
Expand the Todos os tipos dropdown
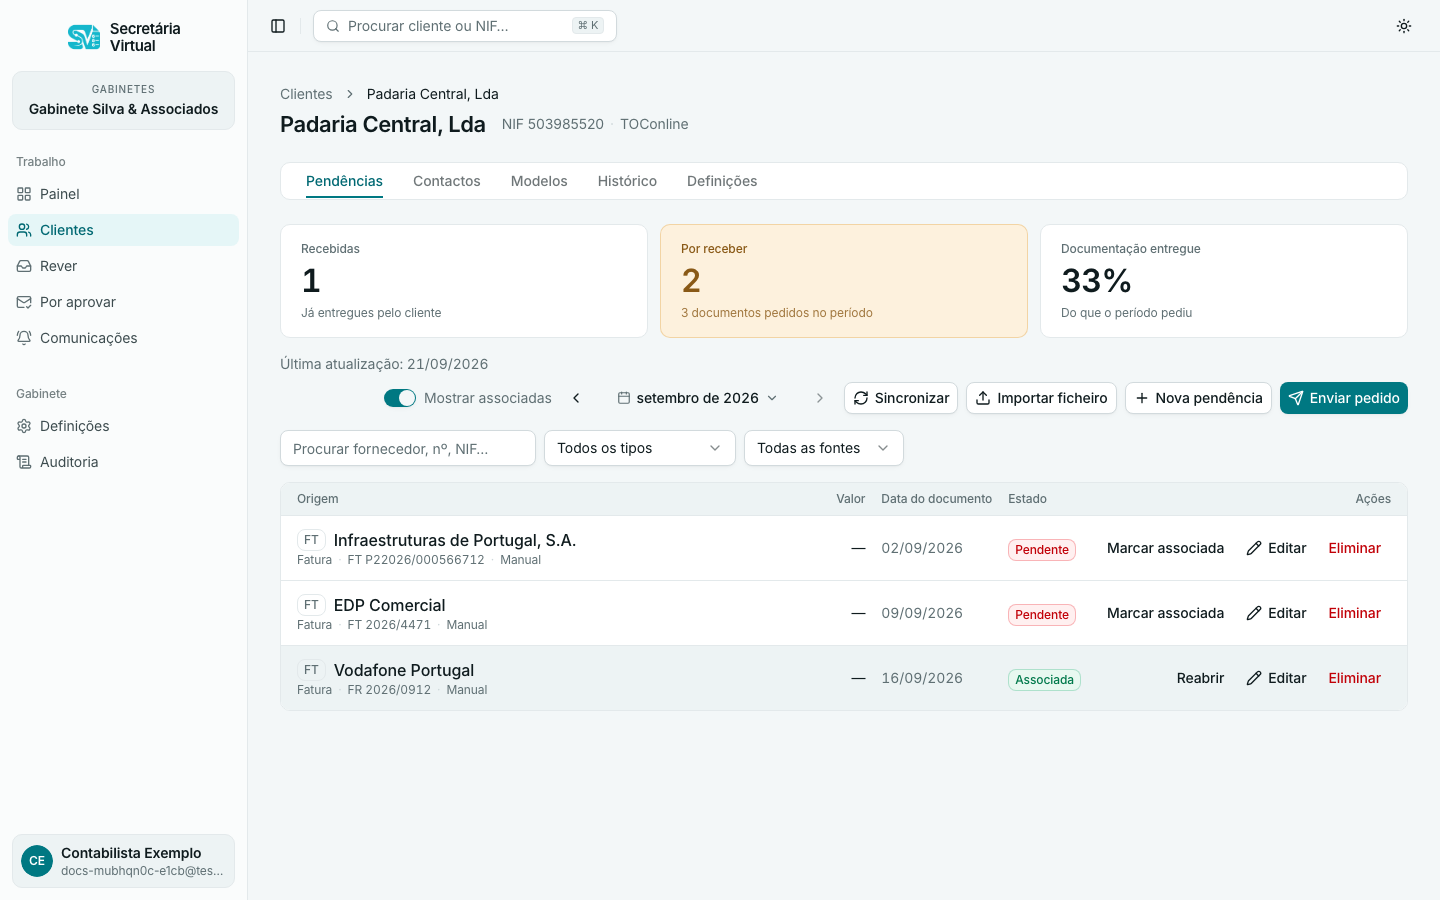[x=640, y=448]
